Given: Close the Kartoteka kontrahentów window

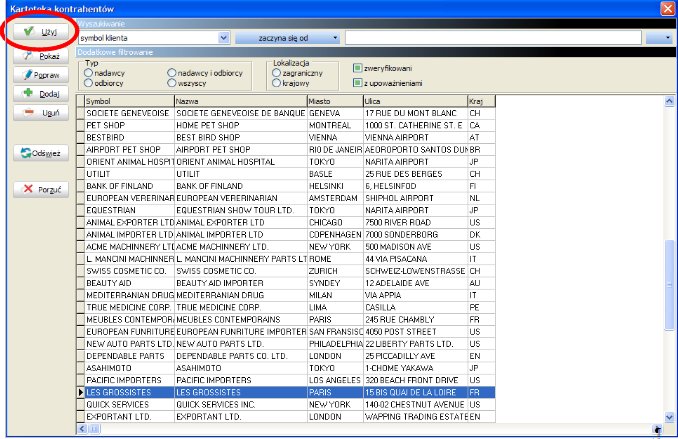Looking at the screenshot, I should [x=668, y=9].
